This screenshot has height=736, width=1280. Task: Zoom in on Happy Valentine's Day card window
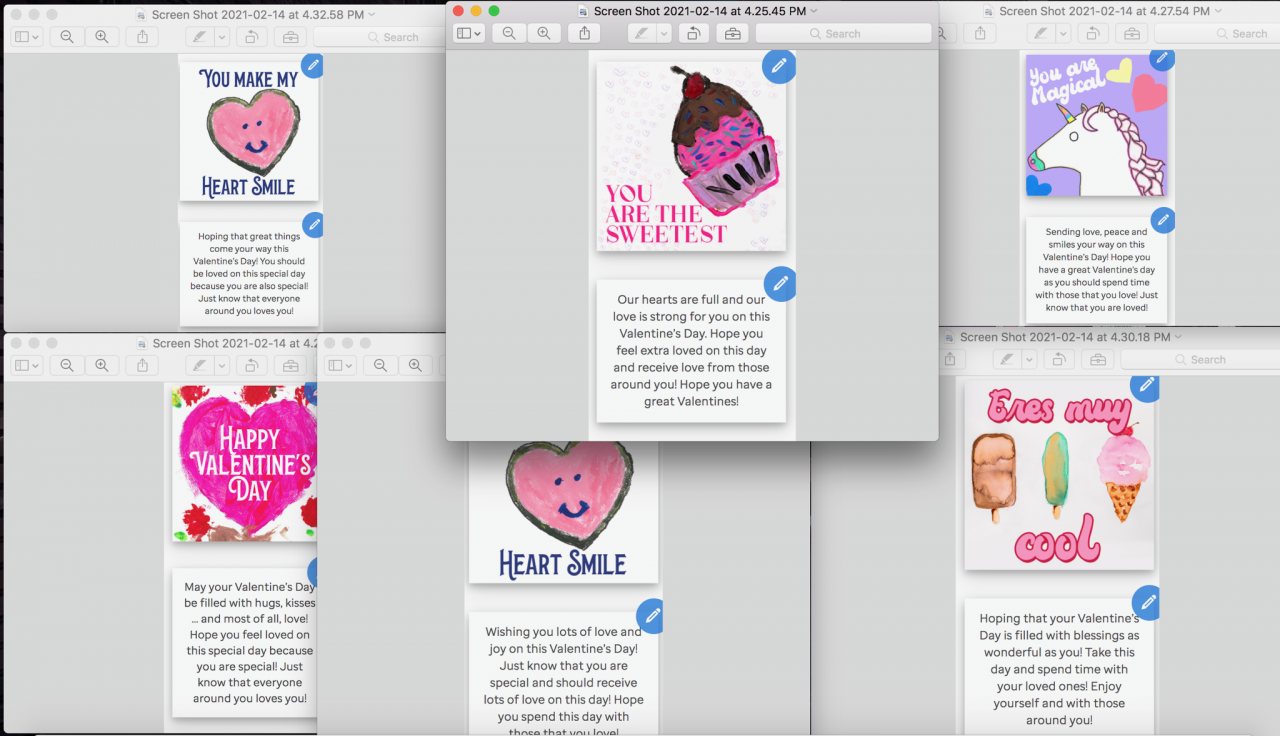click(101, 365)
